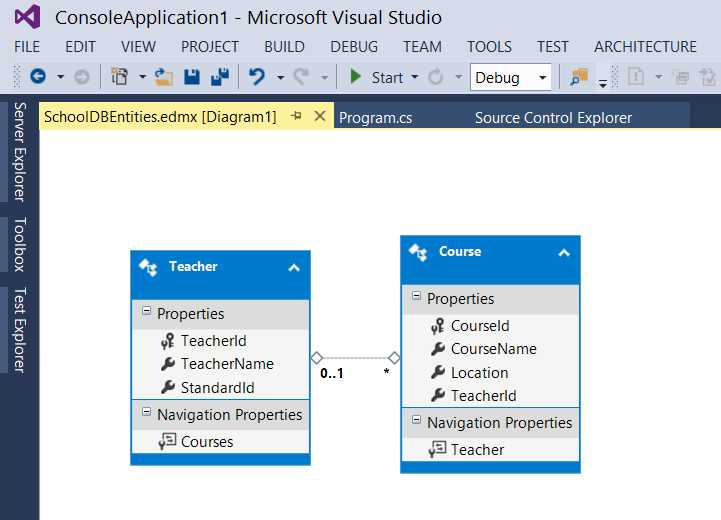Open the VIEW menu
This screenshot has height=520, width=721.
[138, 47]
